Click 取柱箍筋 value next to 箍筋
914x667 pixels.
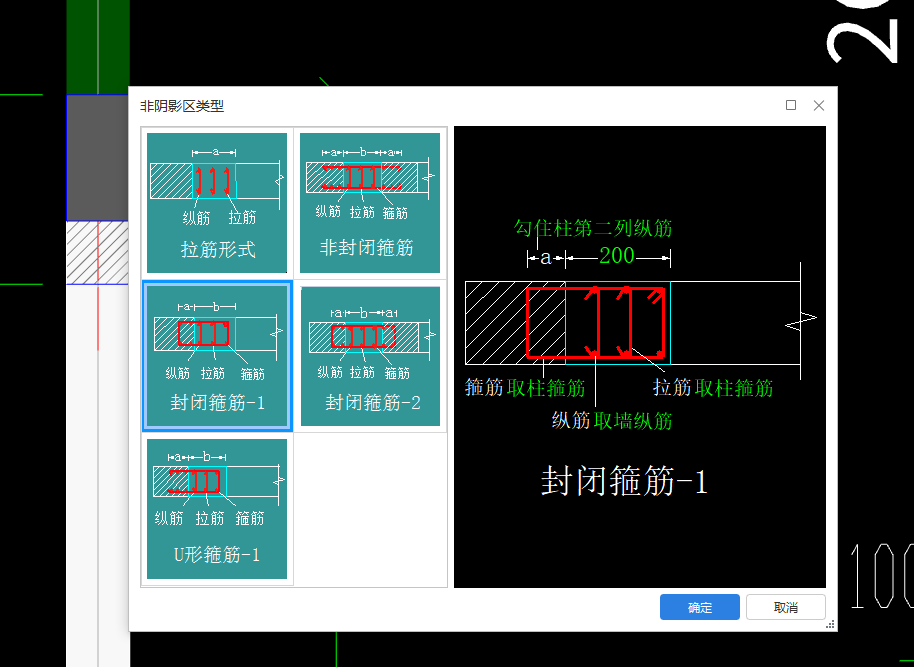[x=546, y=388]
